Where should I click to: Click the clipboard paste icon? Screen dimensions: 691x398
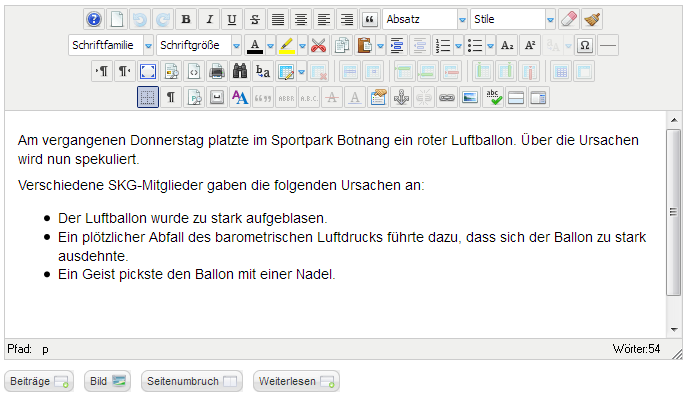pos(365,45)
